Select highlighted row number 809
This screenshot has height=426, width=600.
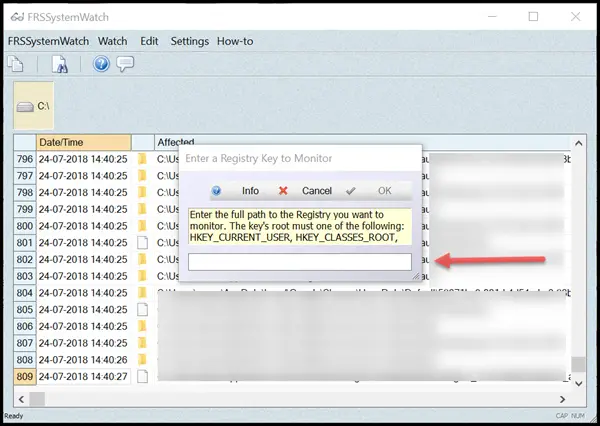(25, 377)
